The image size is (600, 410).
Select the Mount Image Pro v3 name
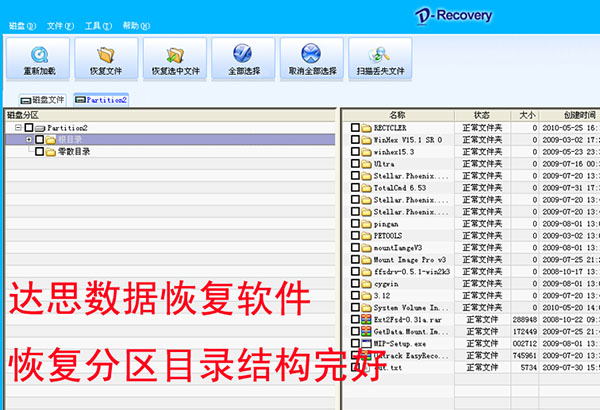pyautogui.click(x=410, y=260)
